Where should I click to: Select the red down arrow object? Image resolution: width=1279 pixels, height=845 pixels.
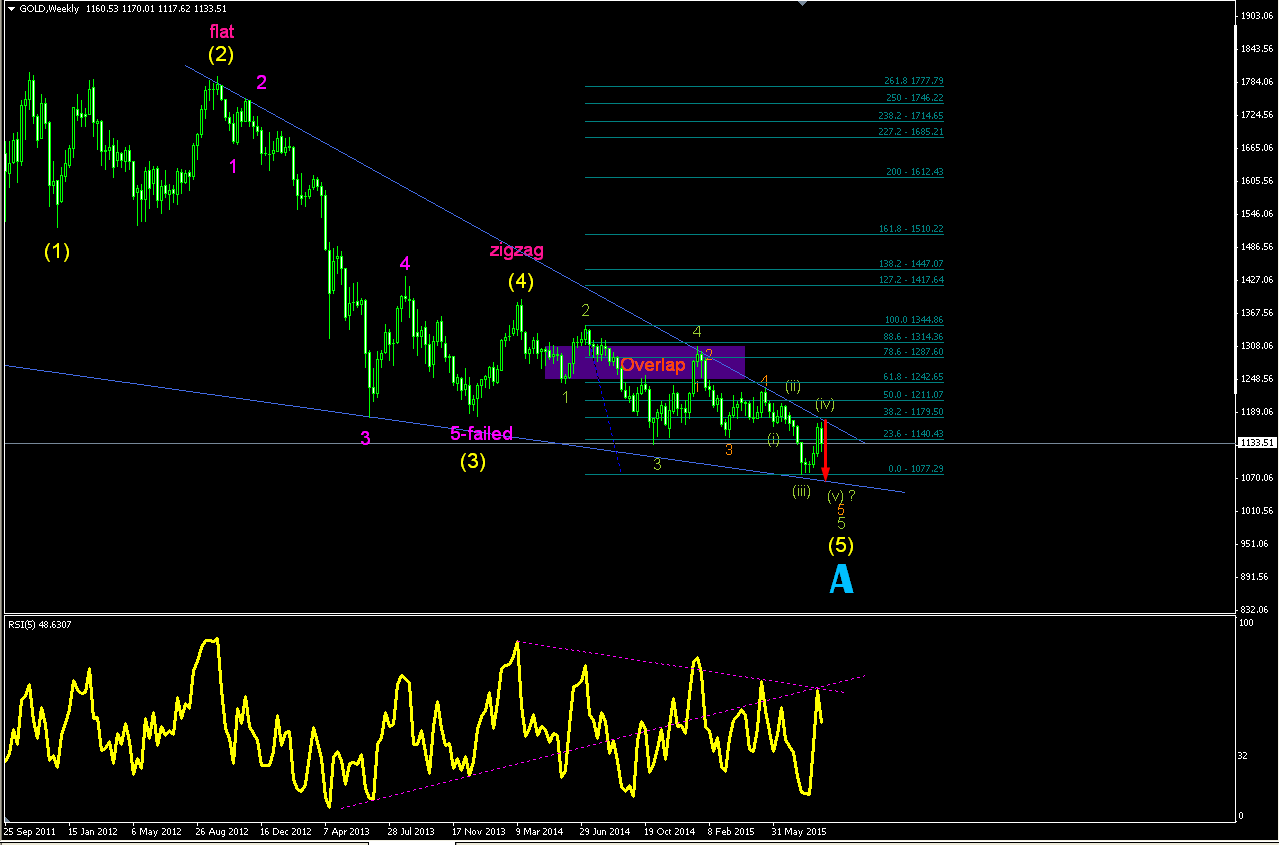[x=825, y=450]
